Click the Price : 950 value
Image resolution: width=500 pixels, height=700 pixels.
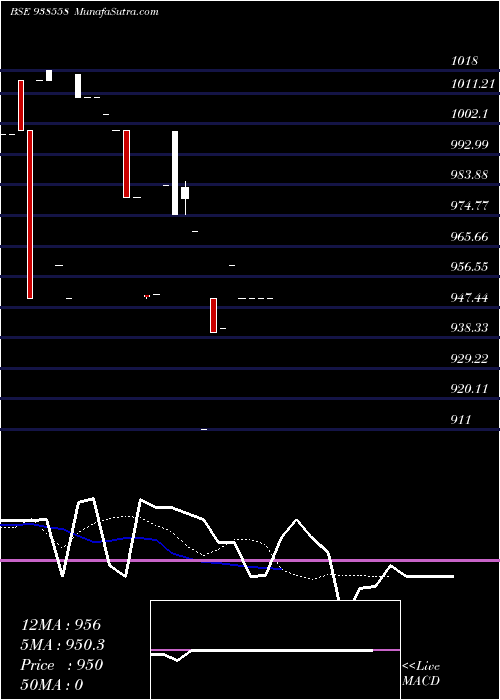point(62,665)
